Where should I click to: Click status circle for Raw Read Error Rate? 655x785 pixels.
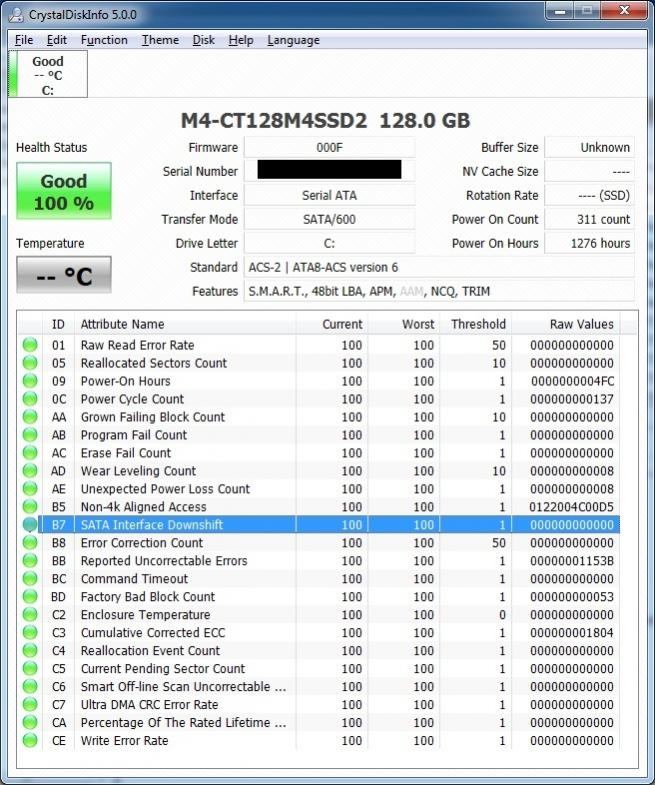[30, 345]
